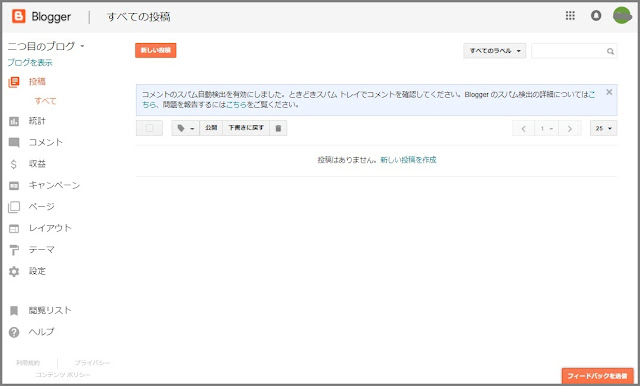This screenshot has width=640, height=386.
Task: Open the label tag dropdown
Action: [185, 128]
